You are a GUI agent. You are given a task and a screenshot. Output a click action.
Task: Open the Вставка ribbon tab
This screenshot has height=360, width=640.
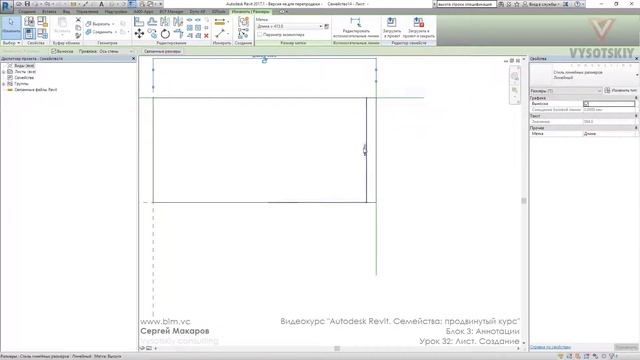(x=49, y=11)
